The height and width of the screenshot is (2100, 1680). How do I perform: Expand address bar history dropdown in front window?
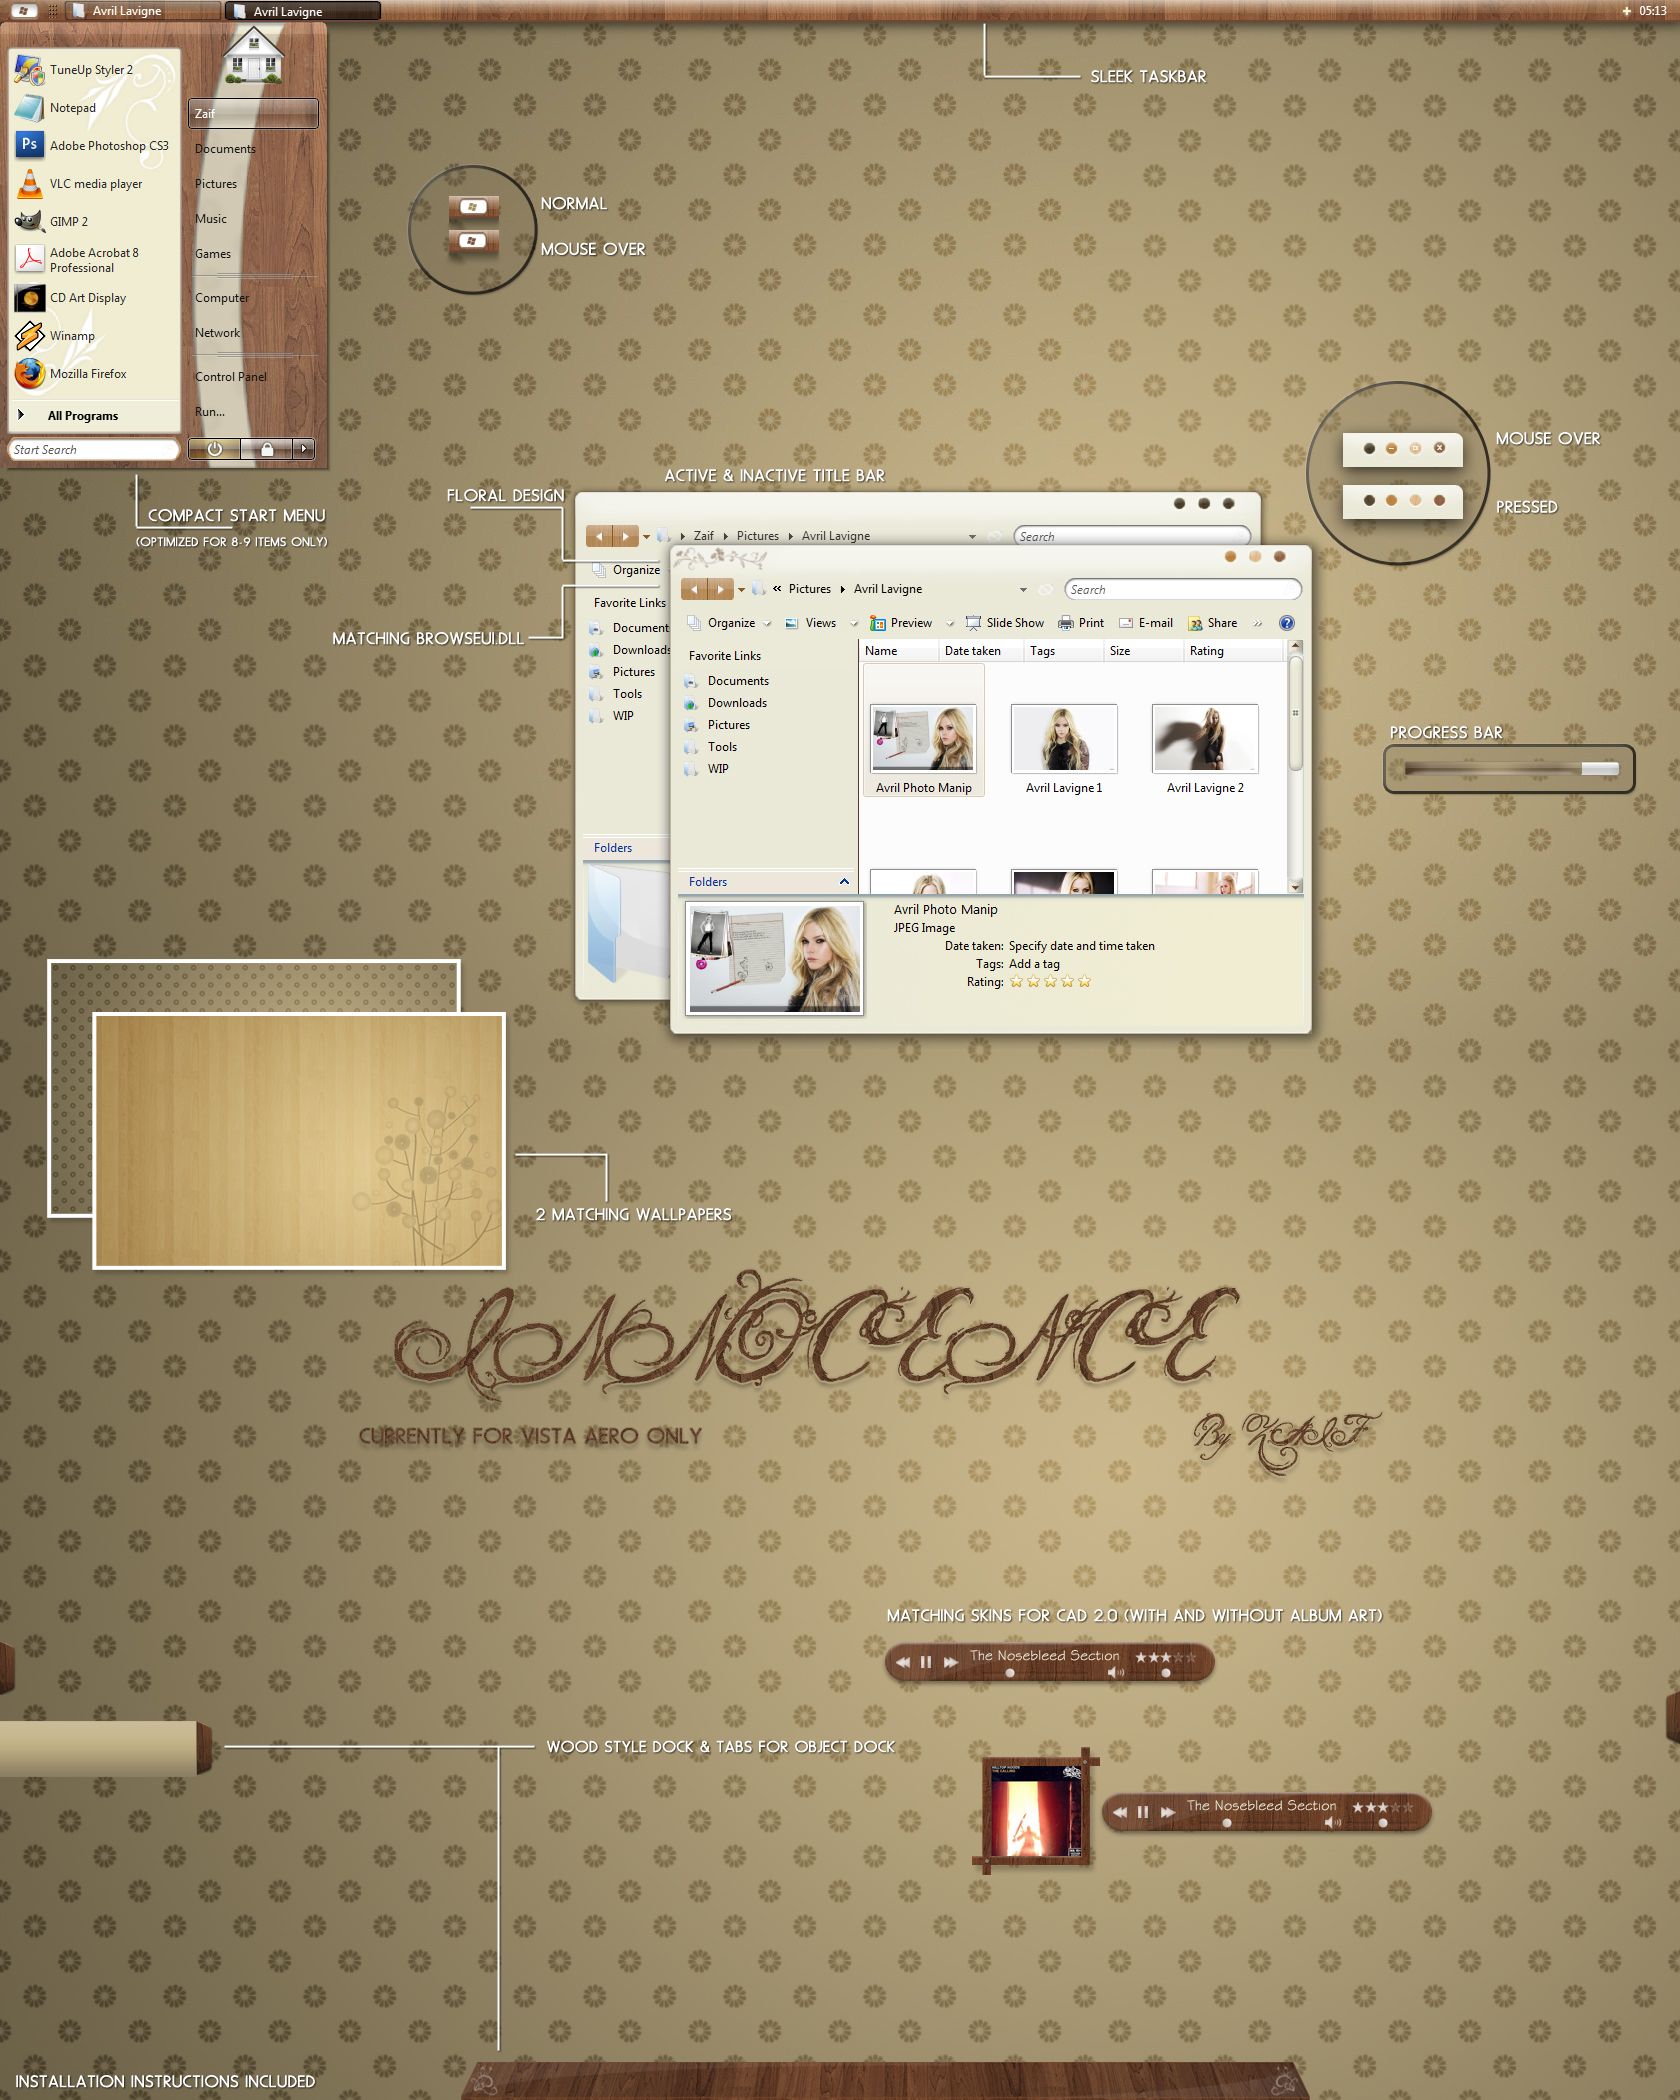pyautogui.click(x=1023, y=590)
